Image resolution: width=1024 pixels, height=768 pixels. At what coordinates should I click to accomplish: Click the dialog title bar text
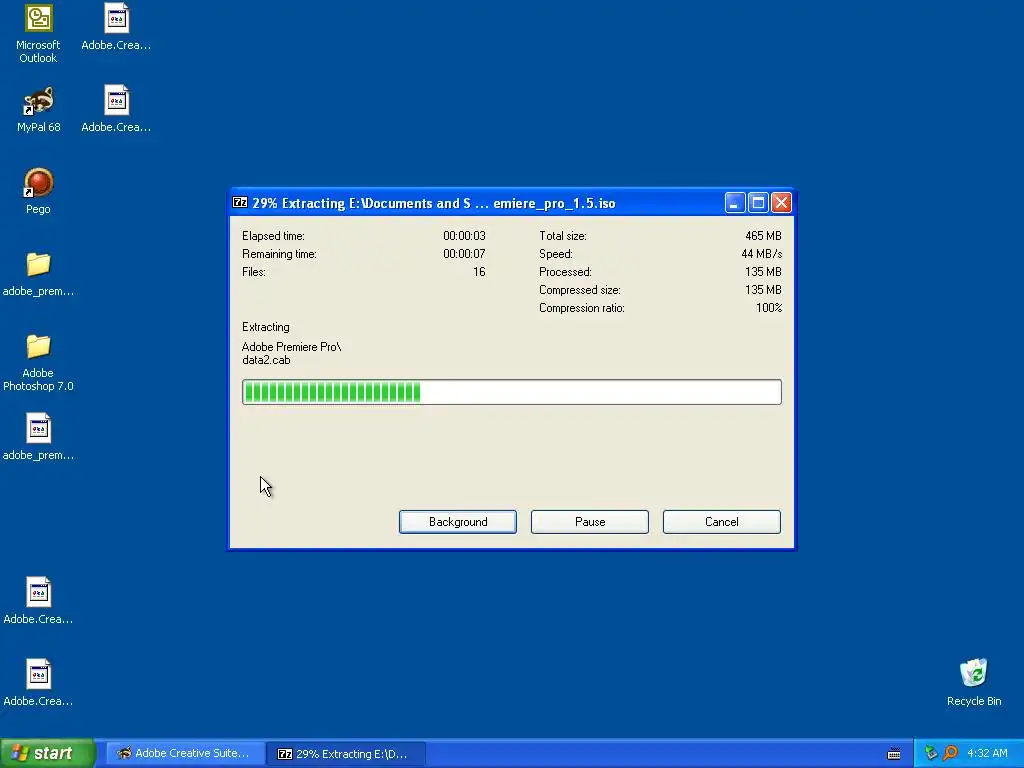coord(434,203)
